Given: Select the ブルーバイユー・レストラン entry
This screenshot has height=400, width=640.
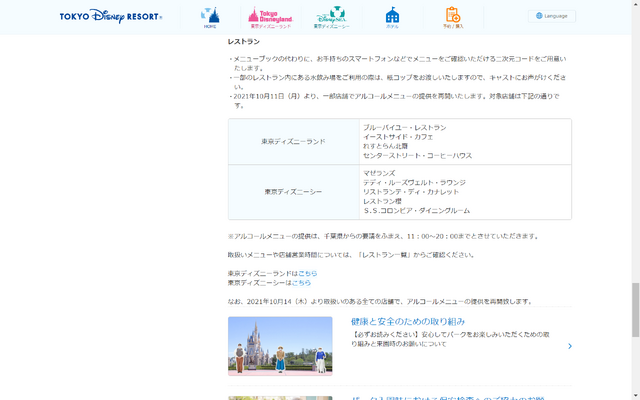Looking at the screenshot, I should [404, 128].
